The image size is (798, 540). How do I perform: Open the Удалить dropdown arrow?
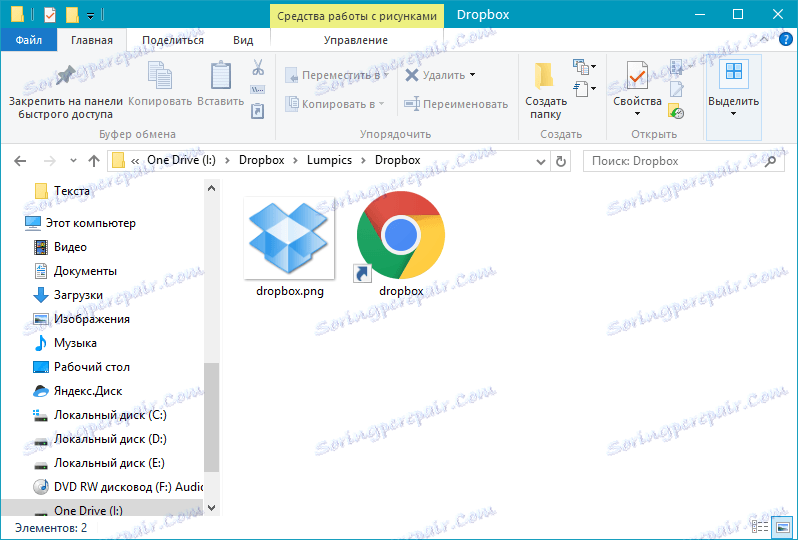pyautogui.click(x=472, y=75)
